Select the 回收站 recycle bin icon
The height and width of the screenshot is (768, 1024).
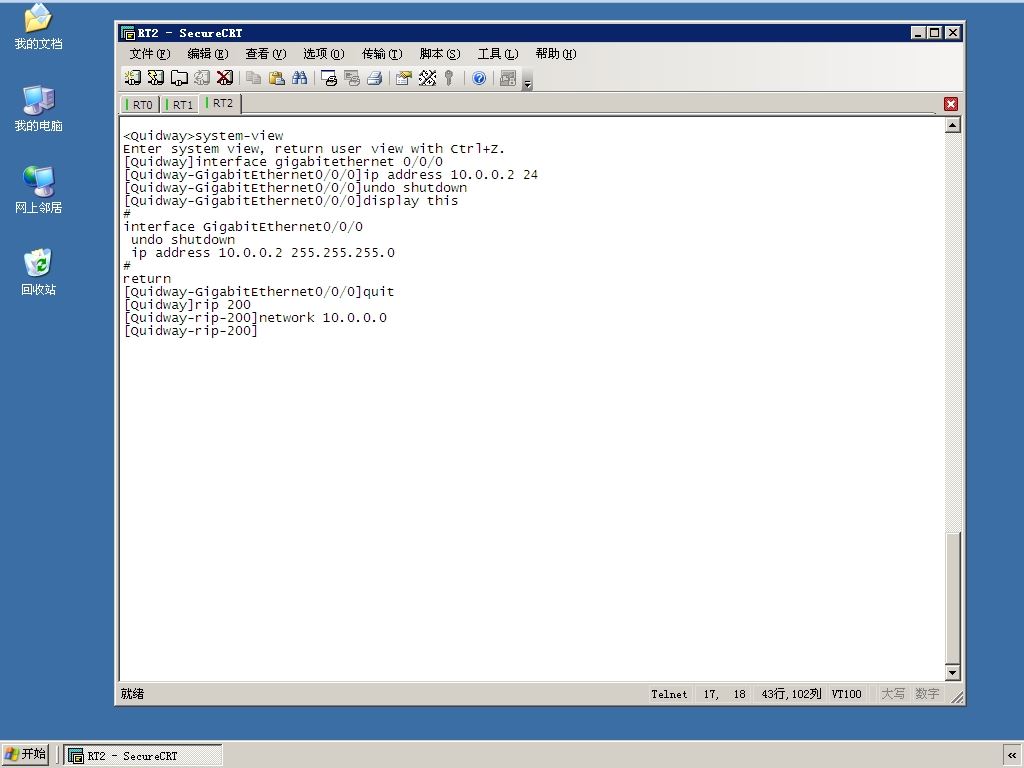pyautogui.click(x=38, y=272)
